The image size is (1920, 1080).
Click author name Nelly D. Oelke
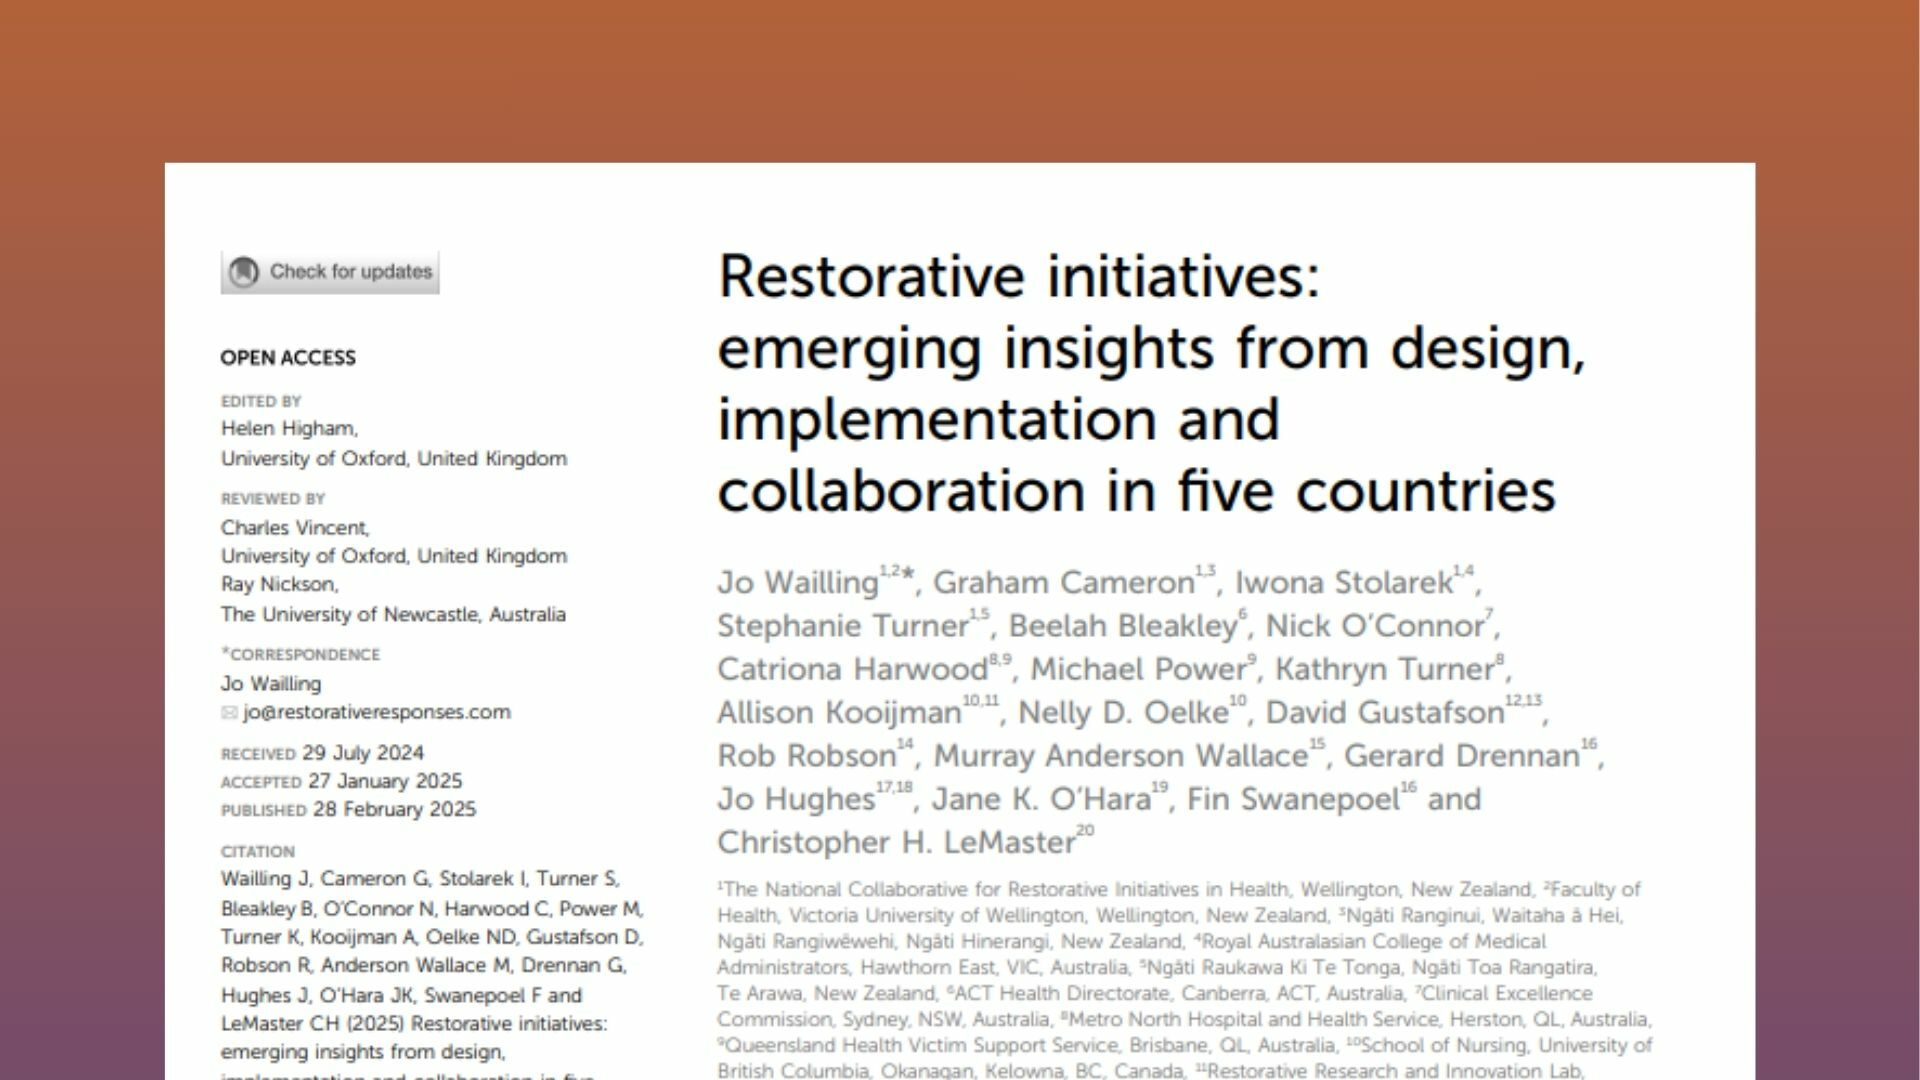point(1123,713)
